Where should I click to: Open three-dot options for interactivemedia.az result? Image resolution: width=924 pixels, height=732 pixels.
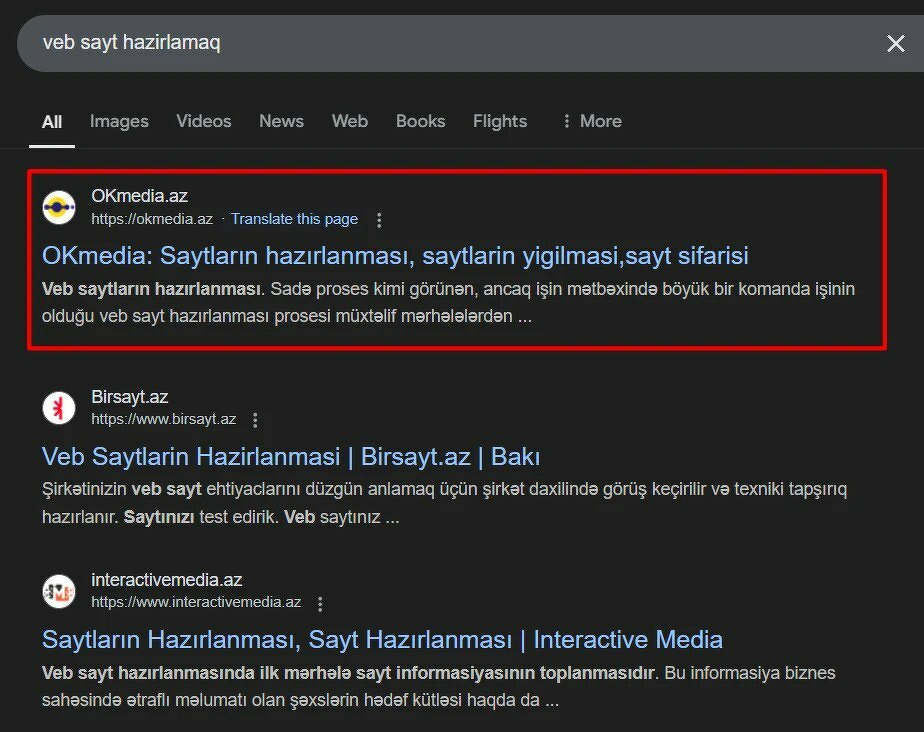(321, 603)
